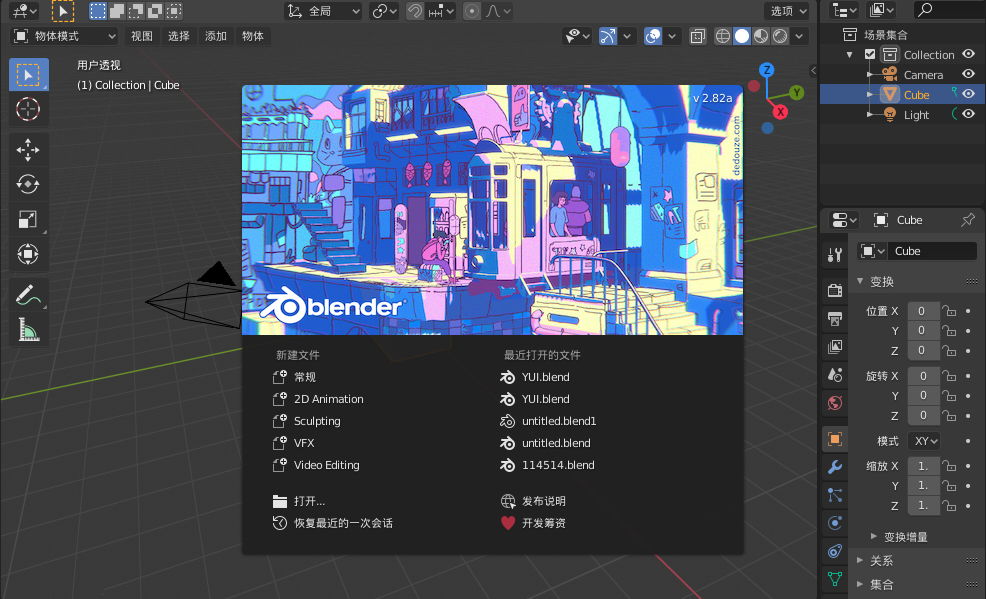Click the green Y axis gizmo ball
The image size is (986, 599).
(797, 93)
